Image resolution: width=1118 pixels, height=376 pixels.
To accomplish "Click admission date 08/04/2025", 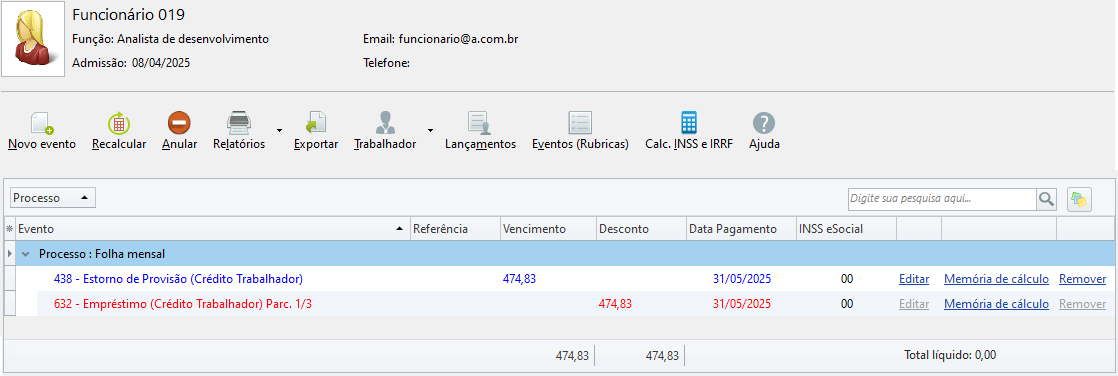I will click(160, 63).
